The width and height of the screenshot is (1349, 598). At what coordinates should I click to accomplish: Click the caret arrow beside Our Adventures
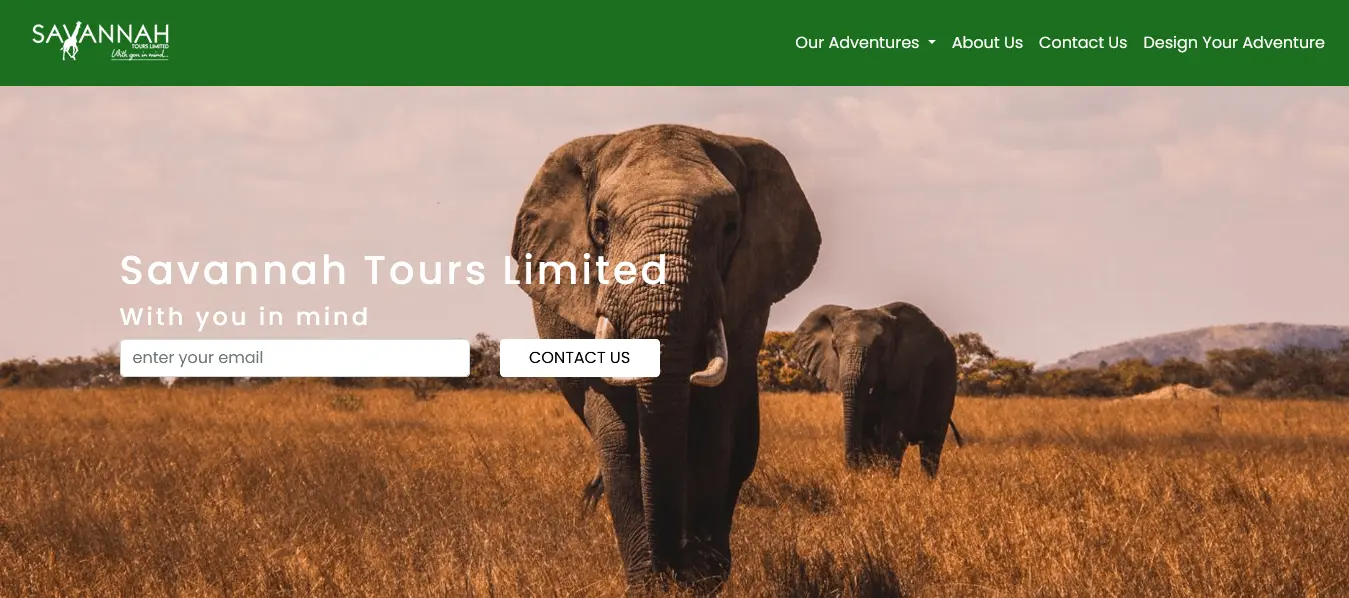931,43
